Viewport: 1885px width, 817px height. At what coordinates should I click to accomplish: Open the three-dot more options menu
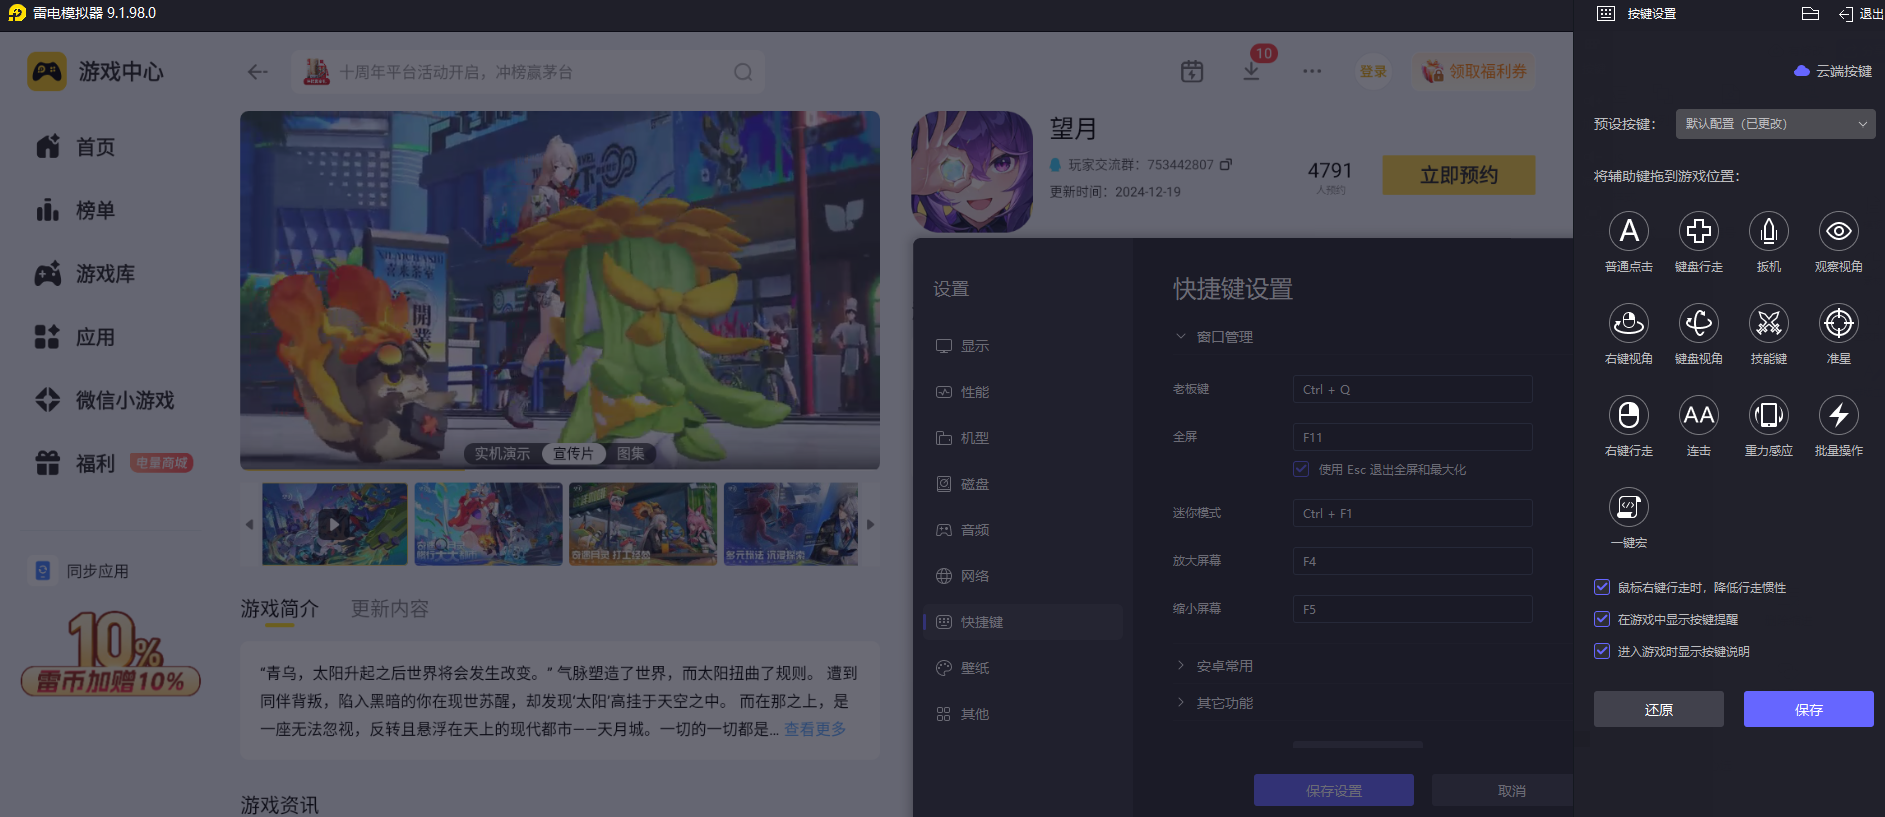pos(1312,71)
